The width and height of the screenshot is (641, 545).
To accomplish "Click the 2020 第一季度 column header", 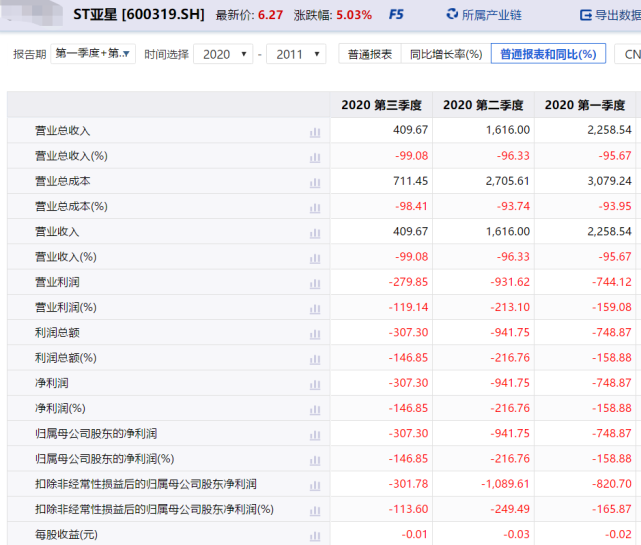I will [585, 105].
